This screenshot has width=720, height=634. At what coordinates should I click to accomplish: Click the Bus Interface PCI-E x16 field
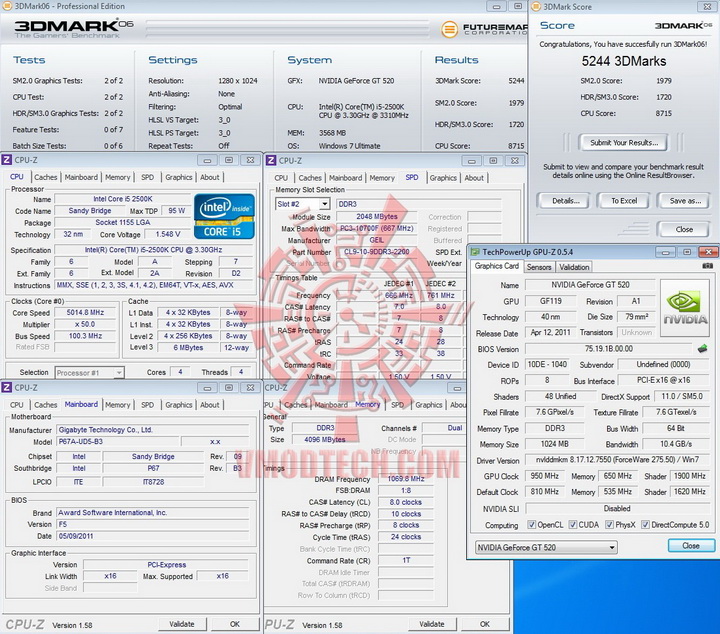click(664, 380)
